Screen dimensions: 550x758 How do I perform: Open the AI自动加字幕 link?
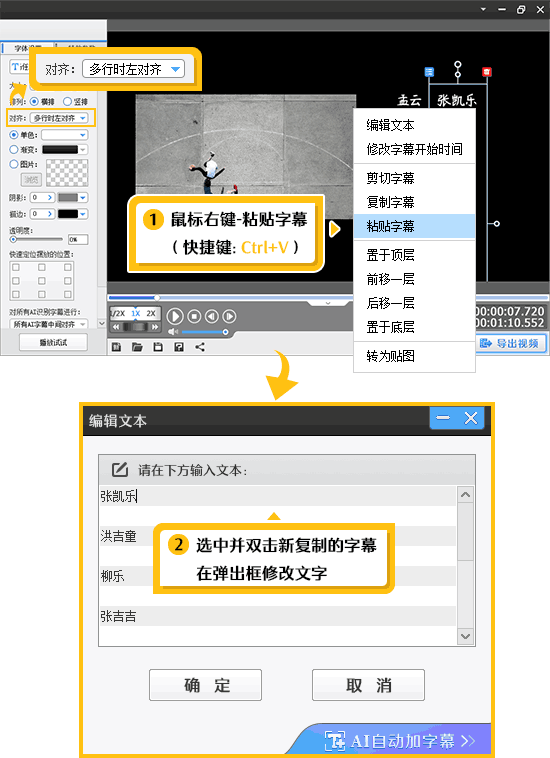pos(400,741)
